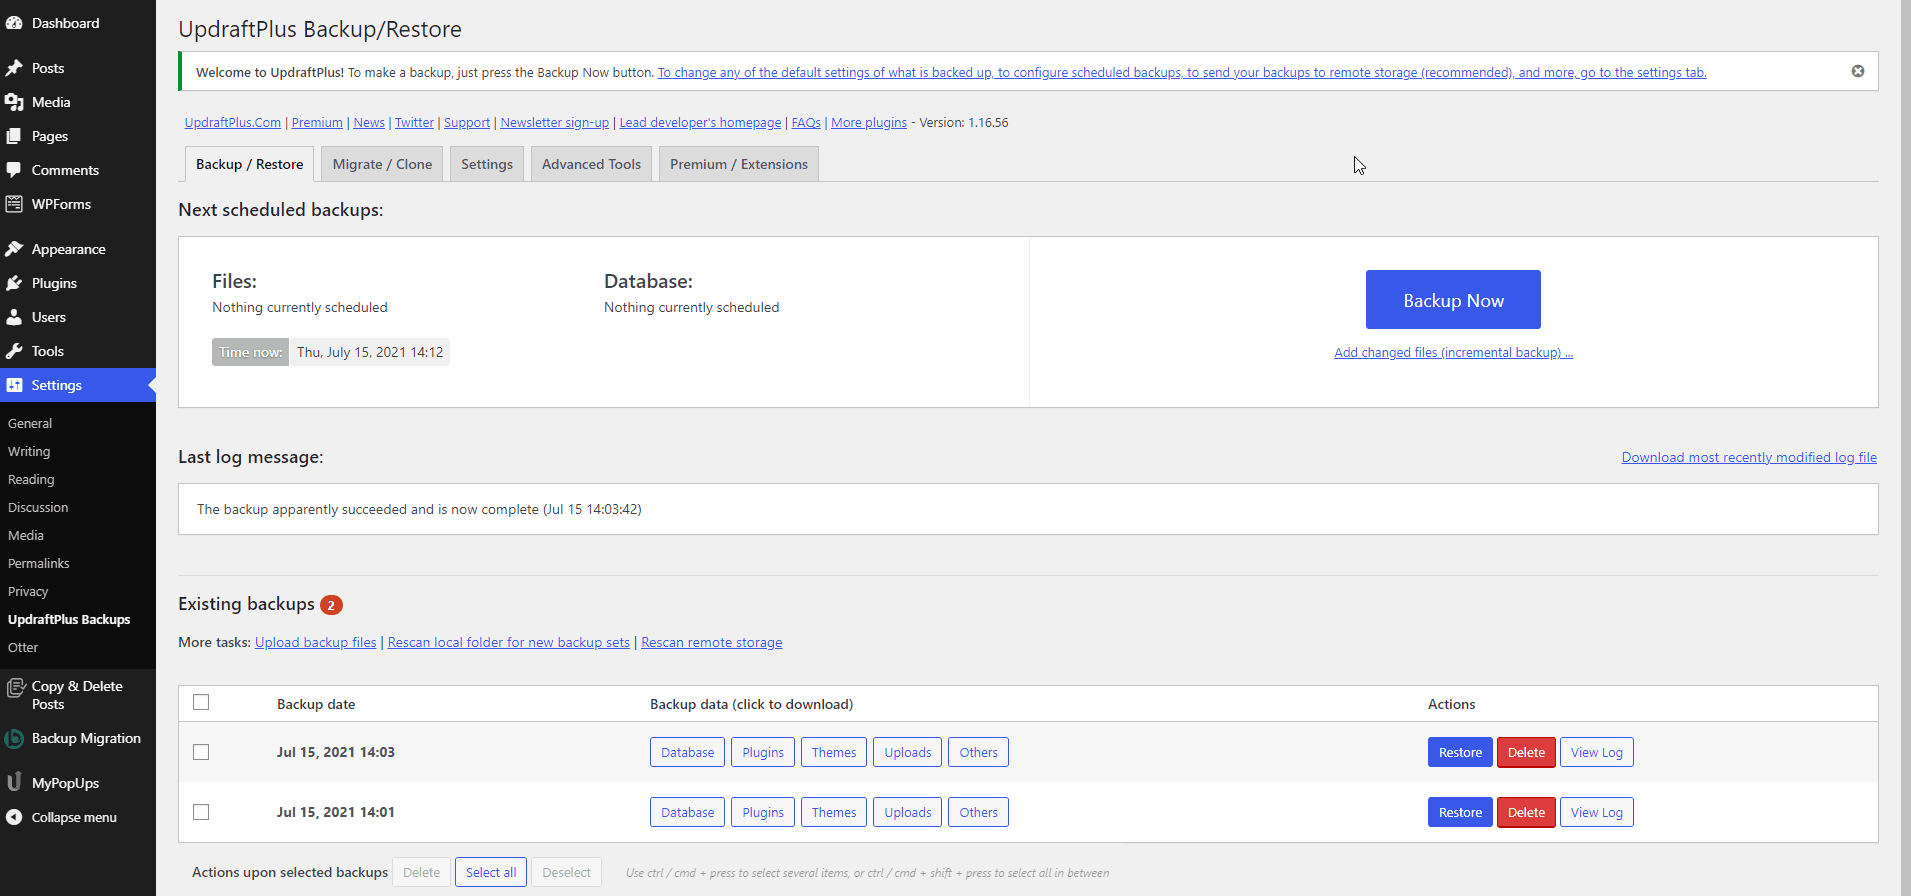Screen dimensions: 1911x896
Task: Dismiss the welcome notice with X icon
Action: click(1857, 71)
